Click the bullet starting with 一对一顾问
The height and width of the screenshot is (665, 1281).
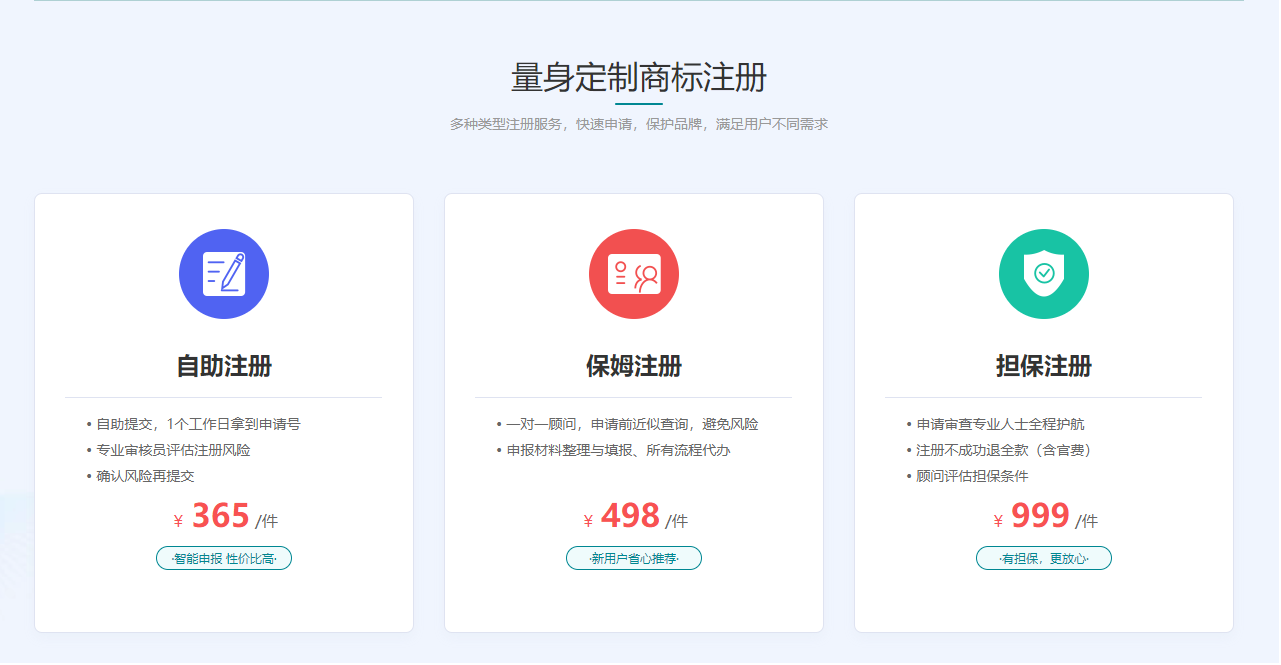[x=632, y=424]
